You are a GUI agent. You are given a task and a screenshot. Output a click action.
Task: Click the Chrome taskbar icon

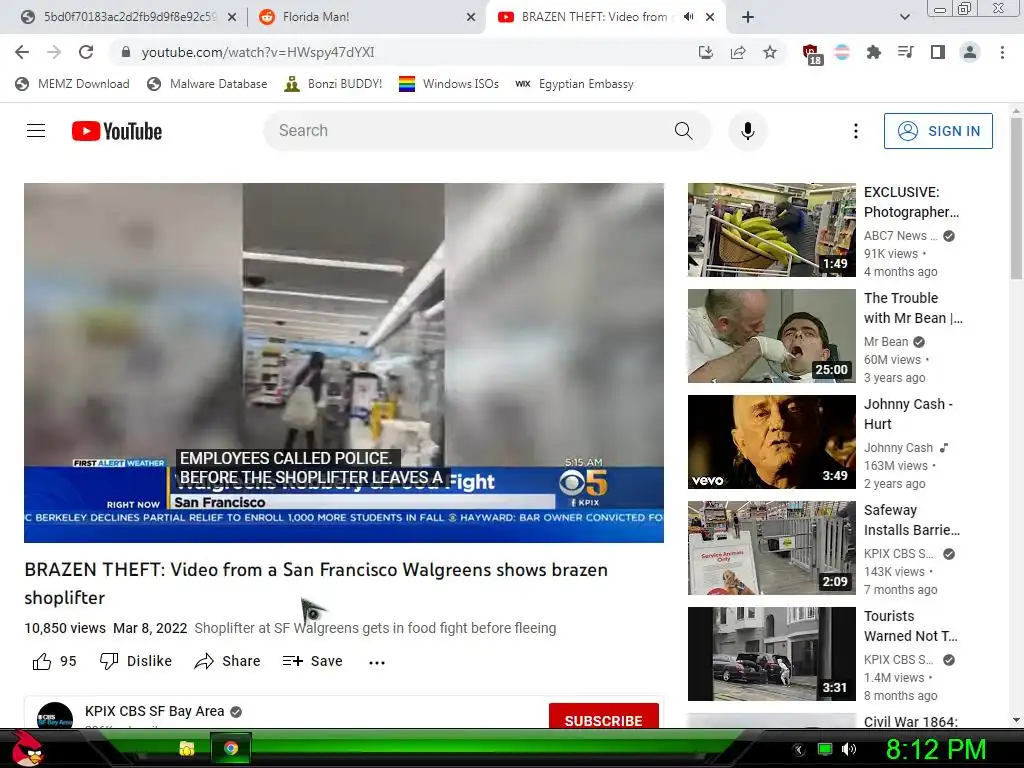pos(231,748)
